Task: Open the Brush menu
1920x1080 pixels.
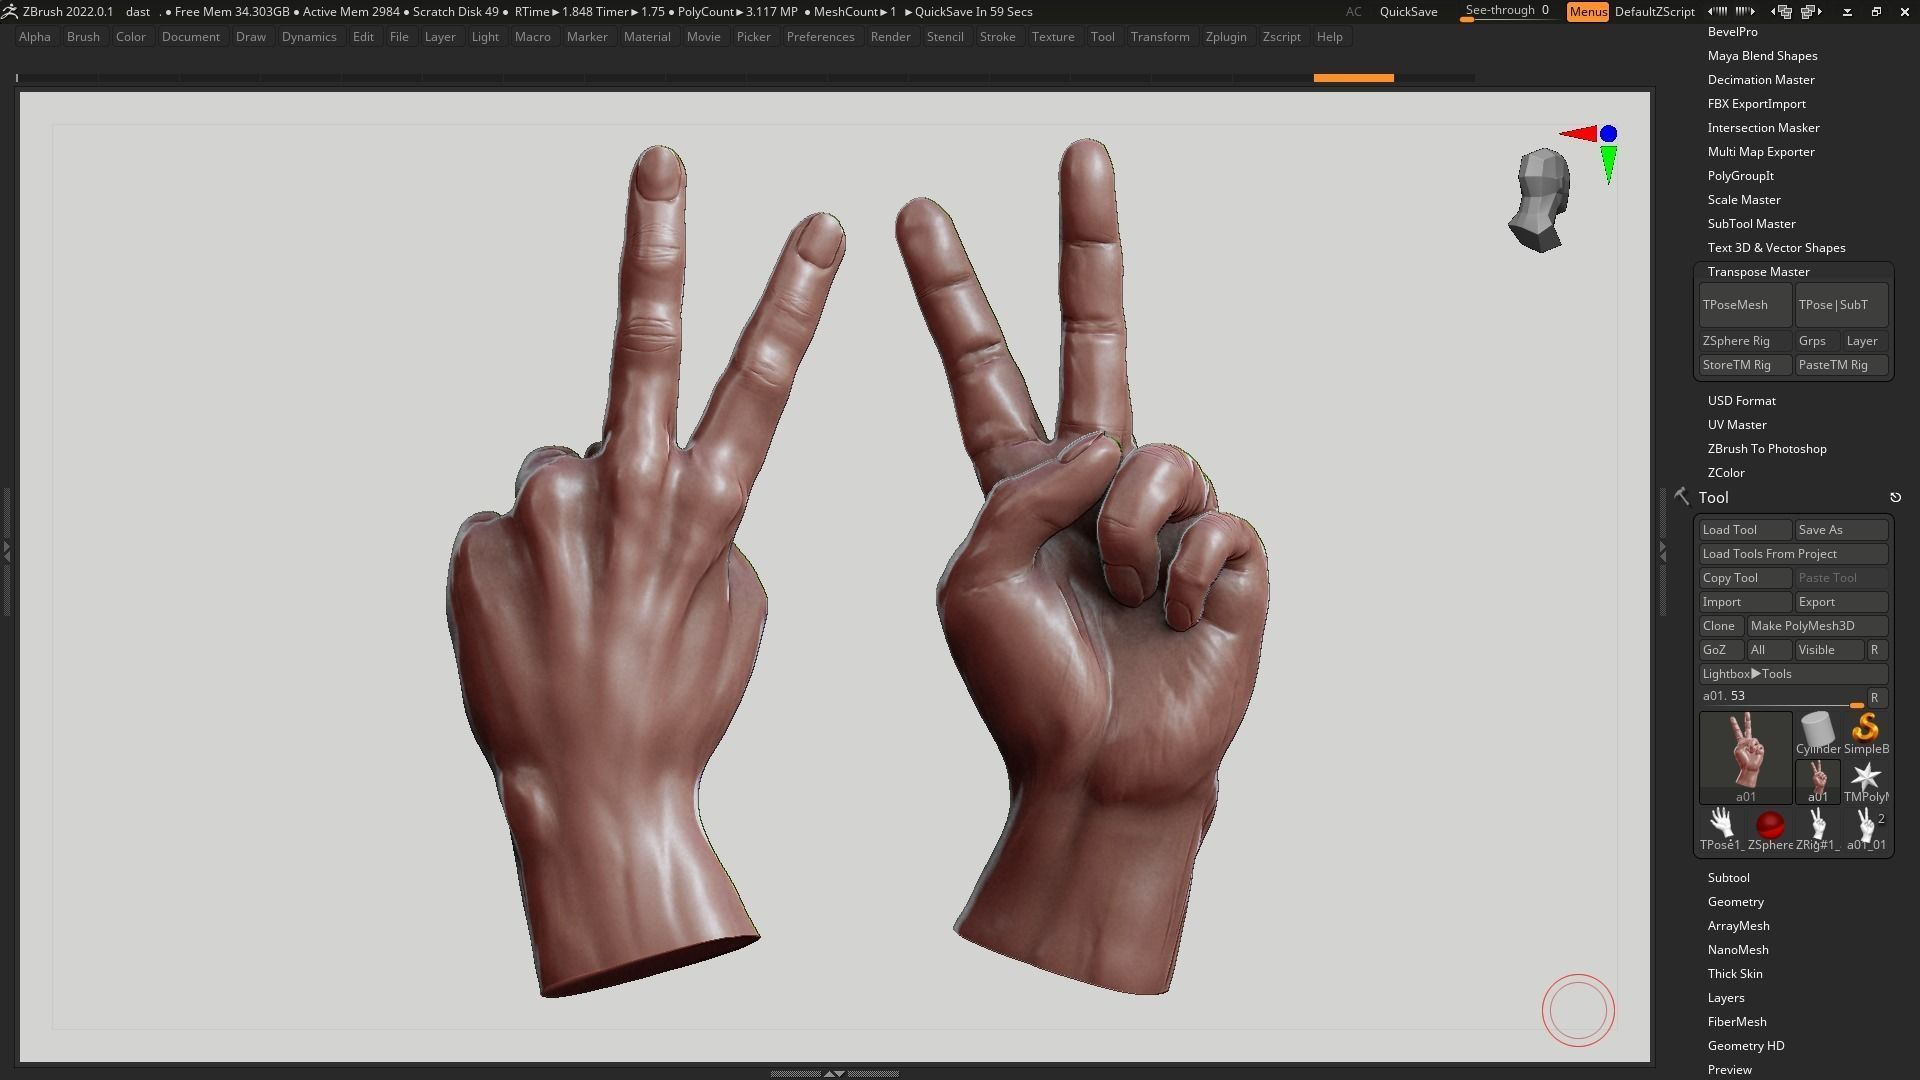Action: (x=83, y=37)
